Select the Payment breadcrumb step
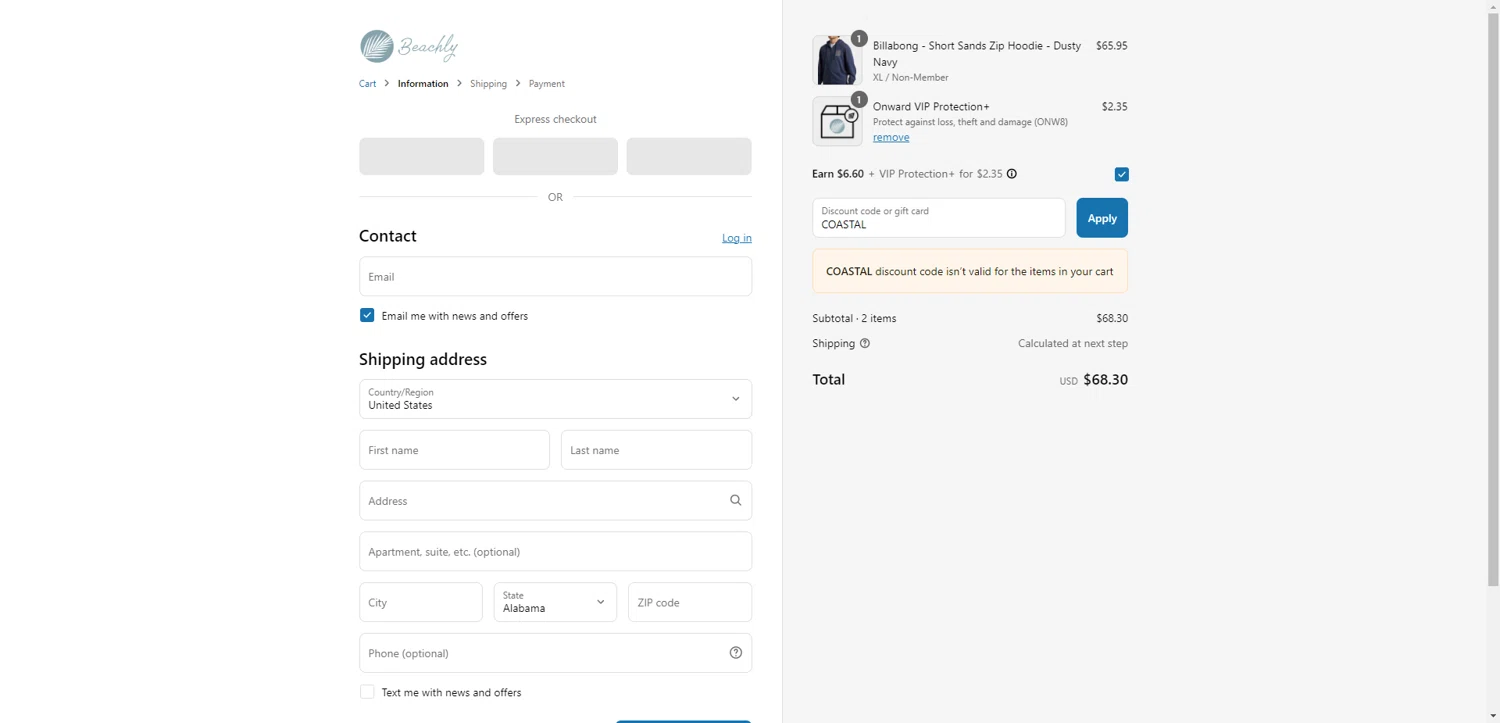1500x723 pixels. (547, 84)
